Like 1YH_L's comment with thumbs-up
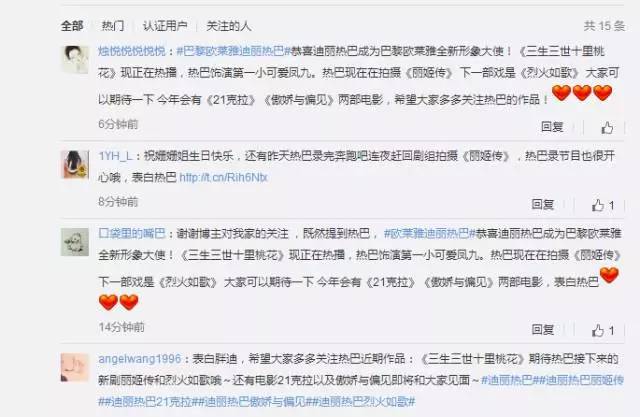Screen dimensions: 640x417 603,205
